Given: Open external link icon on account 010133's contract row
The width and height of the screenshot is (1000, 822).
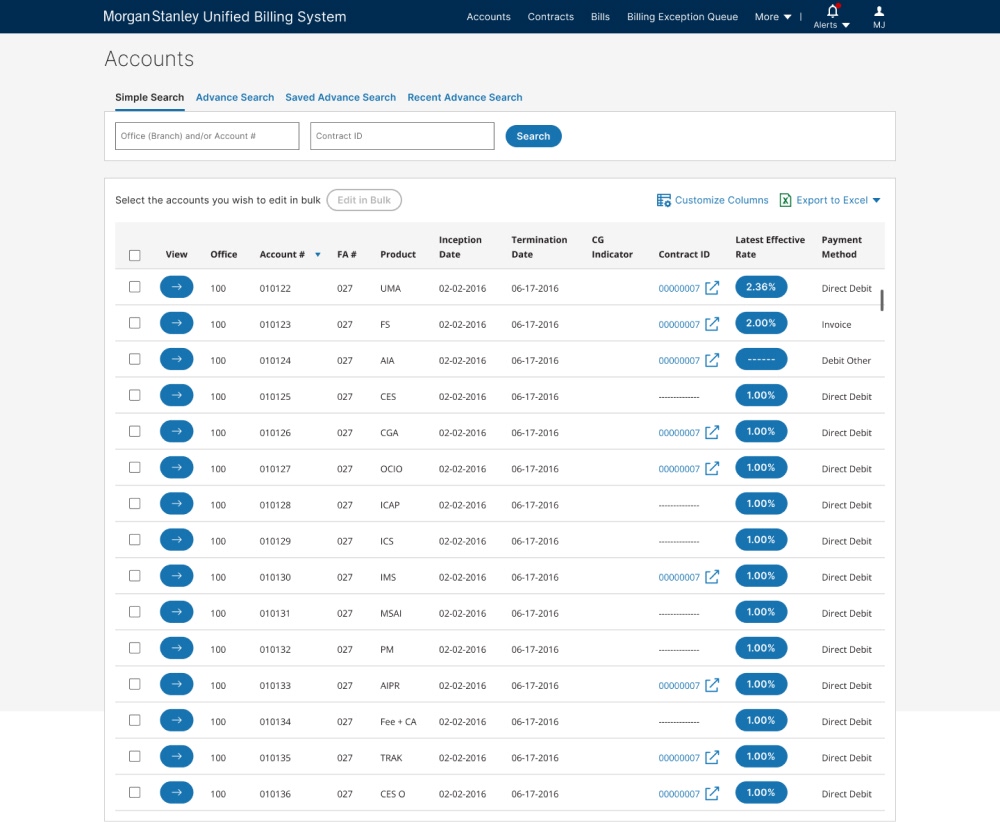Looking at the screenshot, I should coord(711,684).
